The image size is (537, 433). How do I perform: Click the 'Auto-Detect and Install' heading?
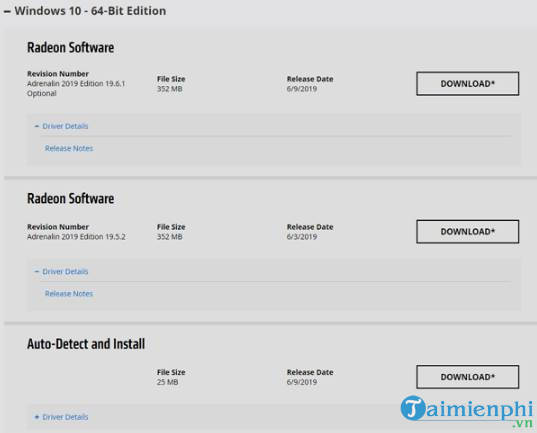(x=86, y=344)
